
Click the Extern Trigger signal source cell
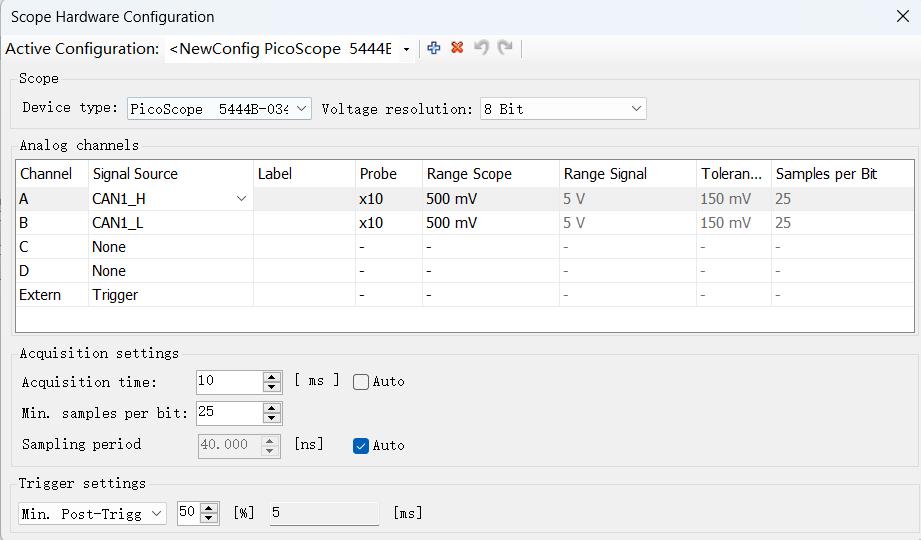click(x=170, y=295)
